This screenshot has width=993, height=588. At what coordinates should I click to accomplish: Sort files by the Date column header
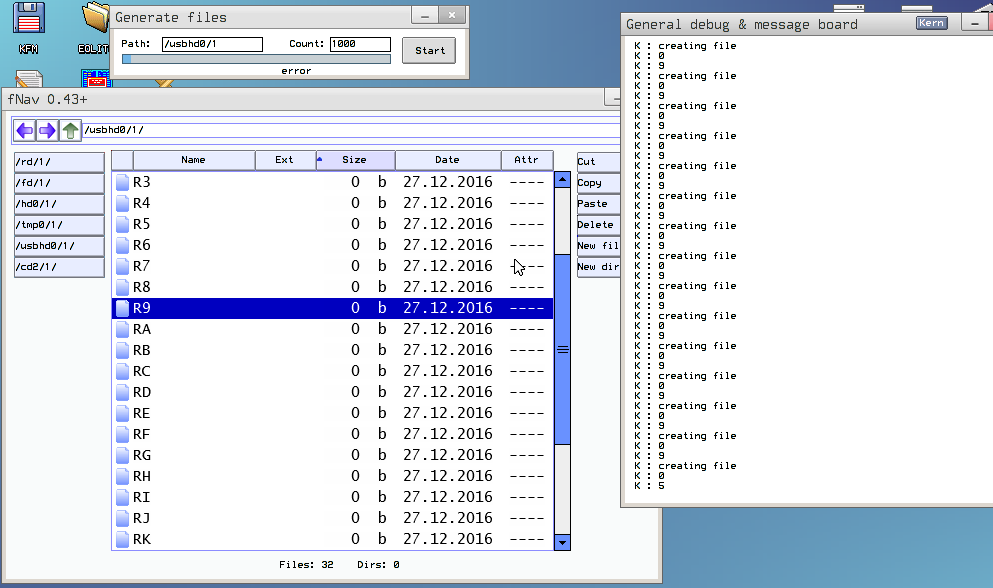(447, 160)
